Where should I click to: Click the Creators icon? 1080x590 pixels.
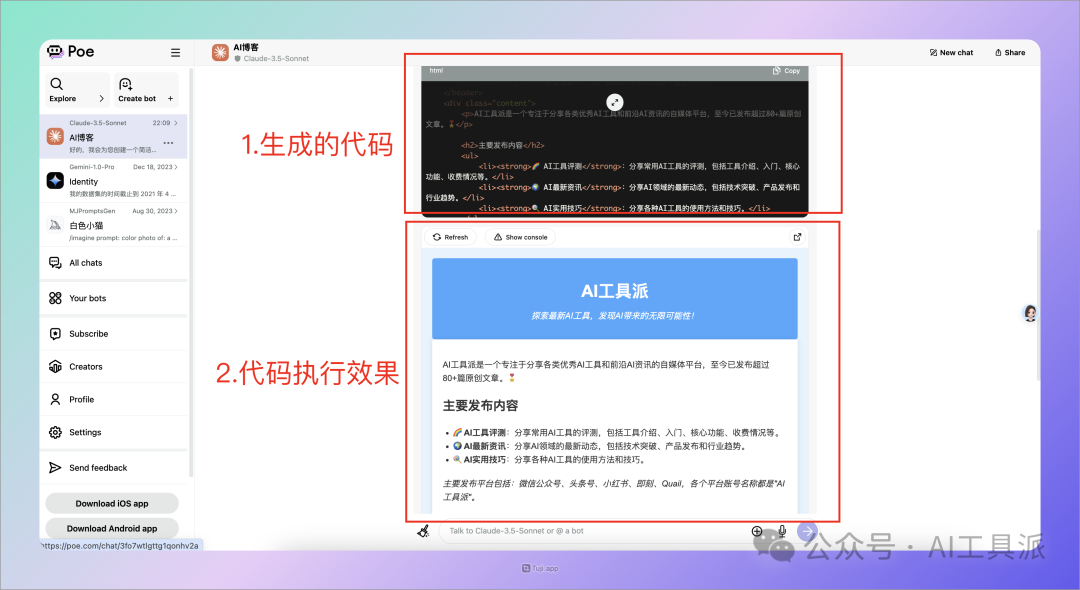pos(55,367)
